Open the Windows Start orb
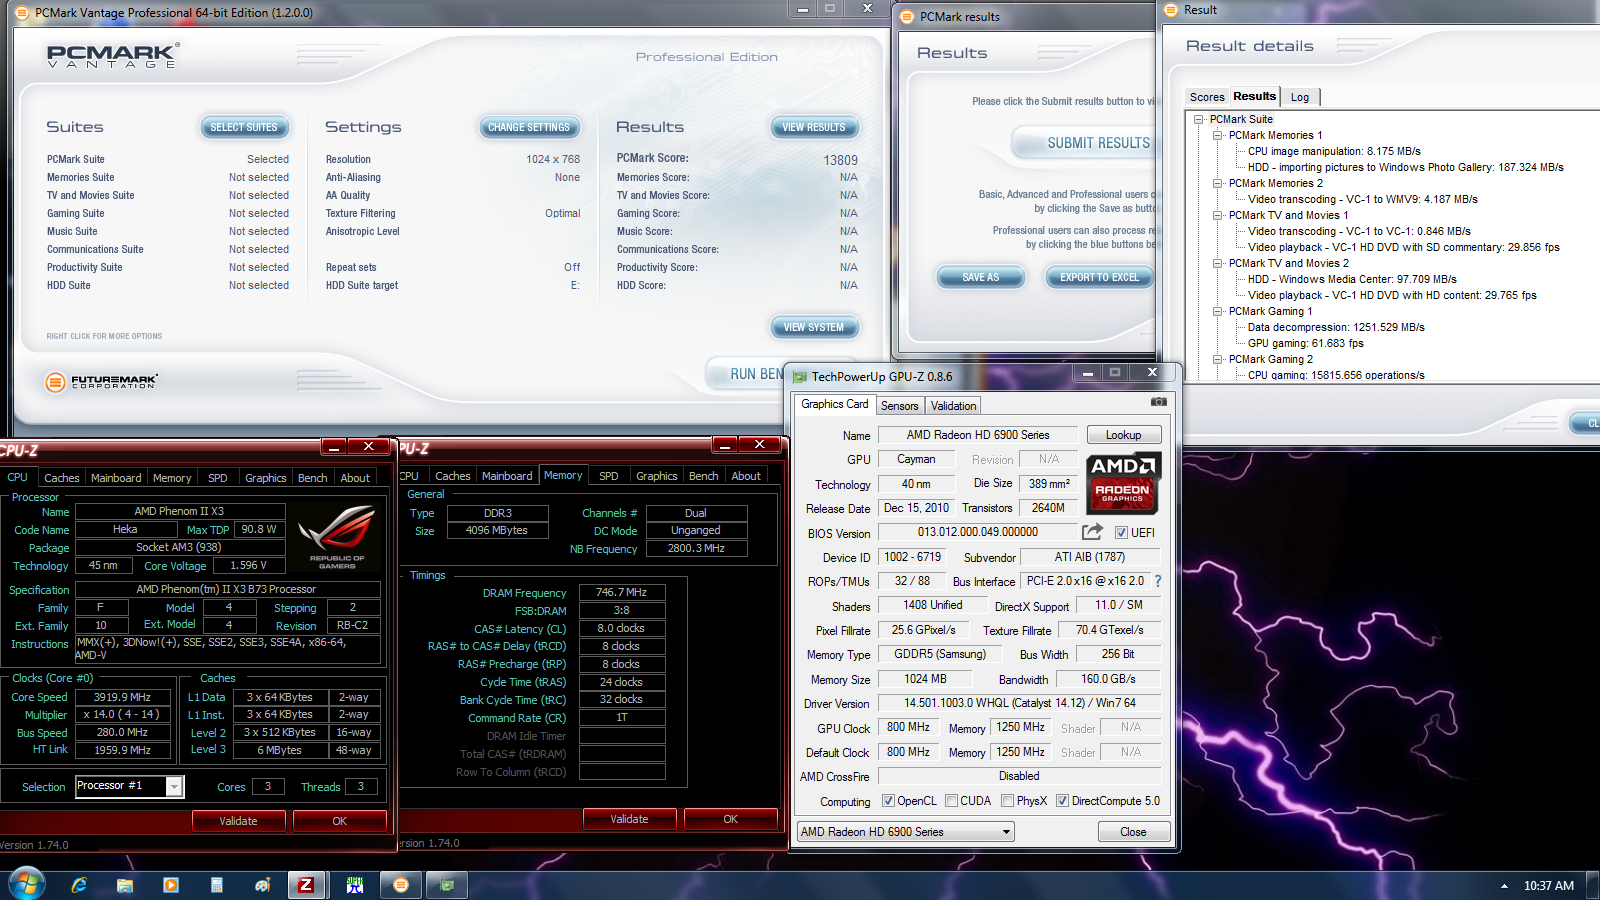 27,885
